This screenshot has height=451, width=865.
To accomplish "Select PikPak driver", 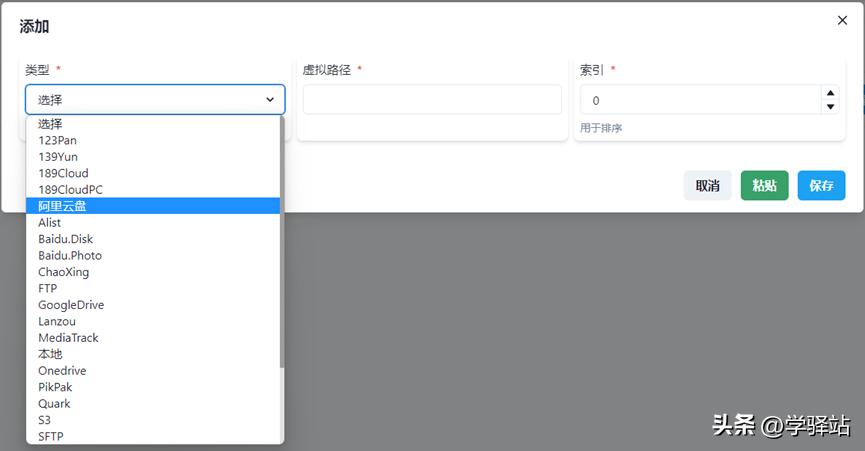I will (153, 387).
